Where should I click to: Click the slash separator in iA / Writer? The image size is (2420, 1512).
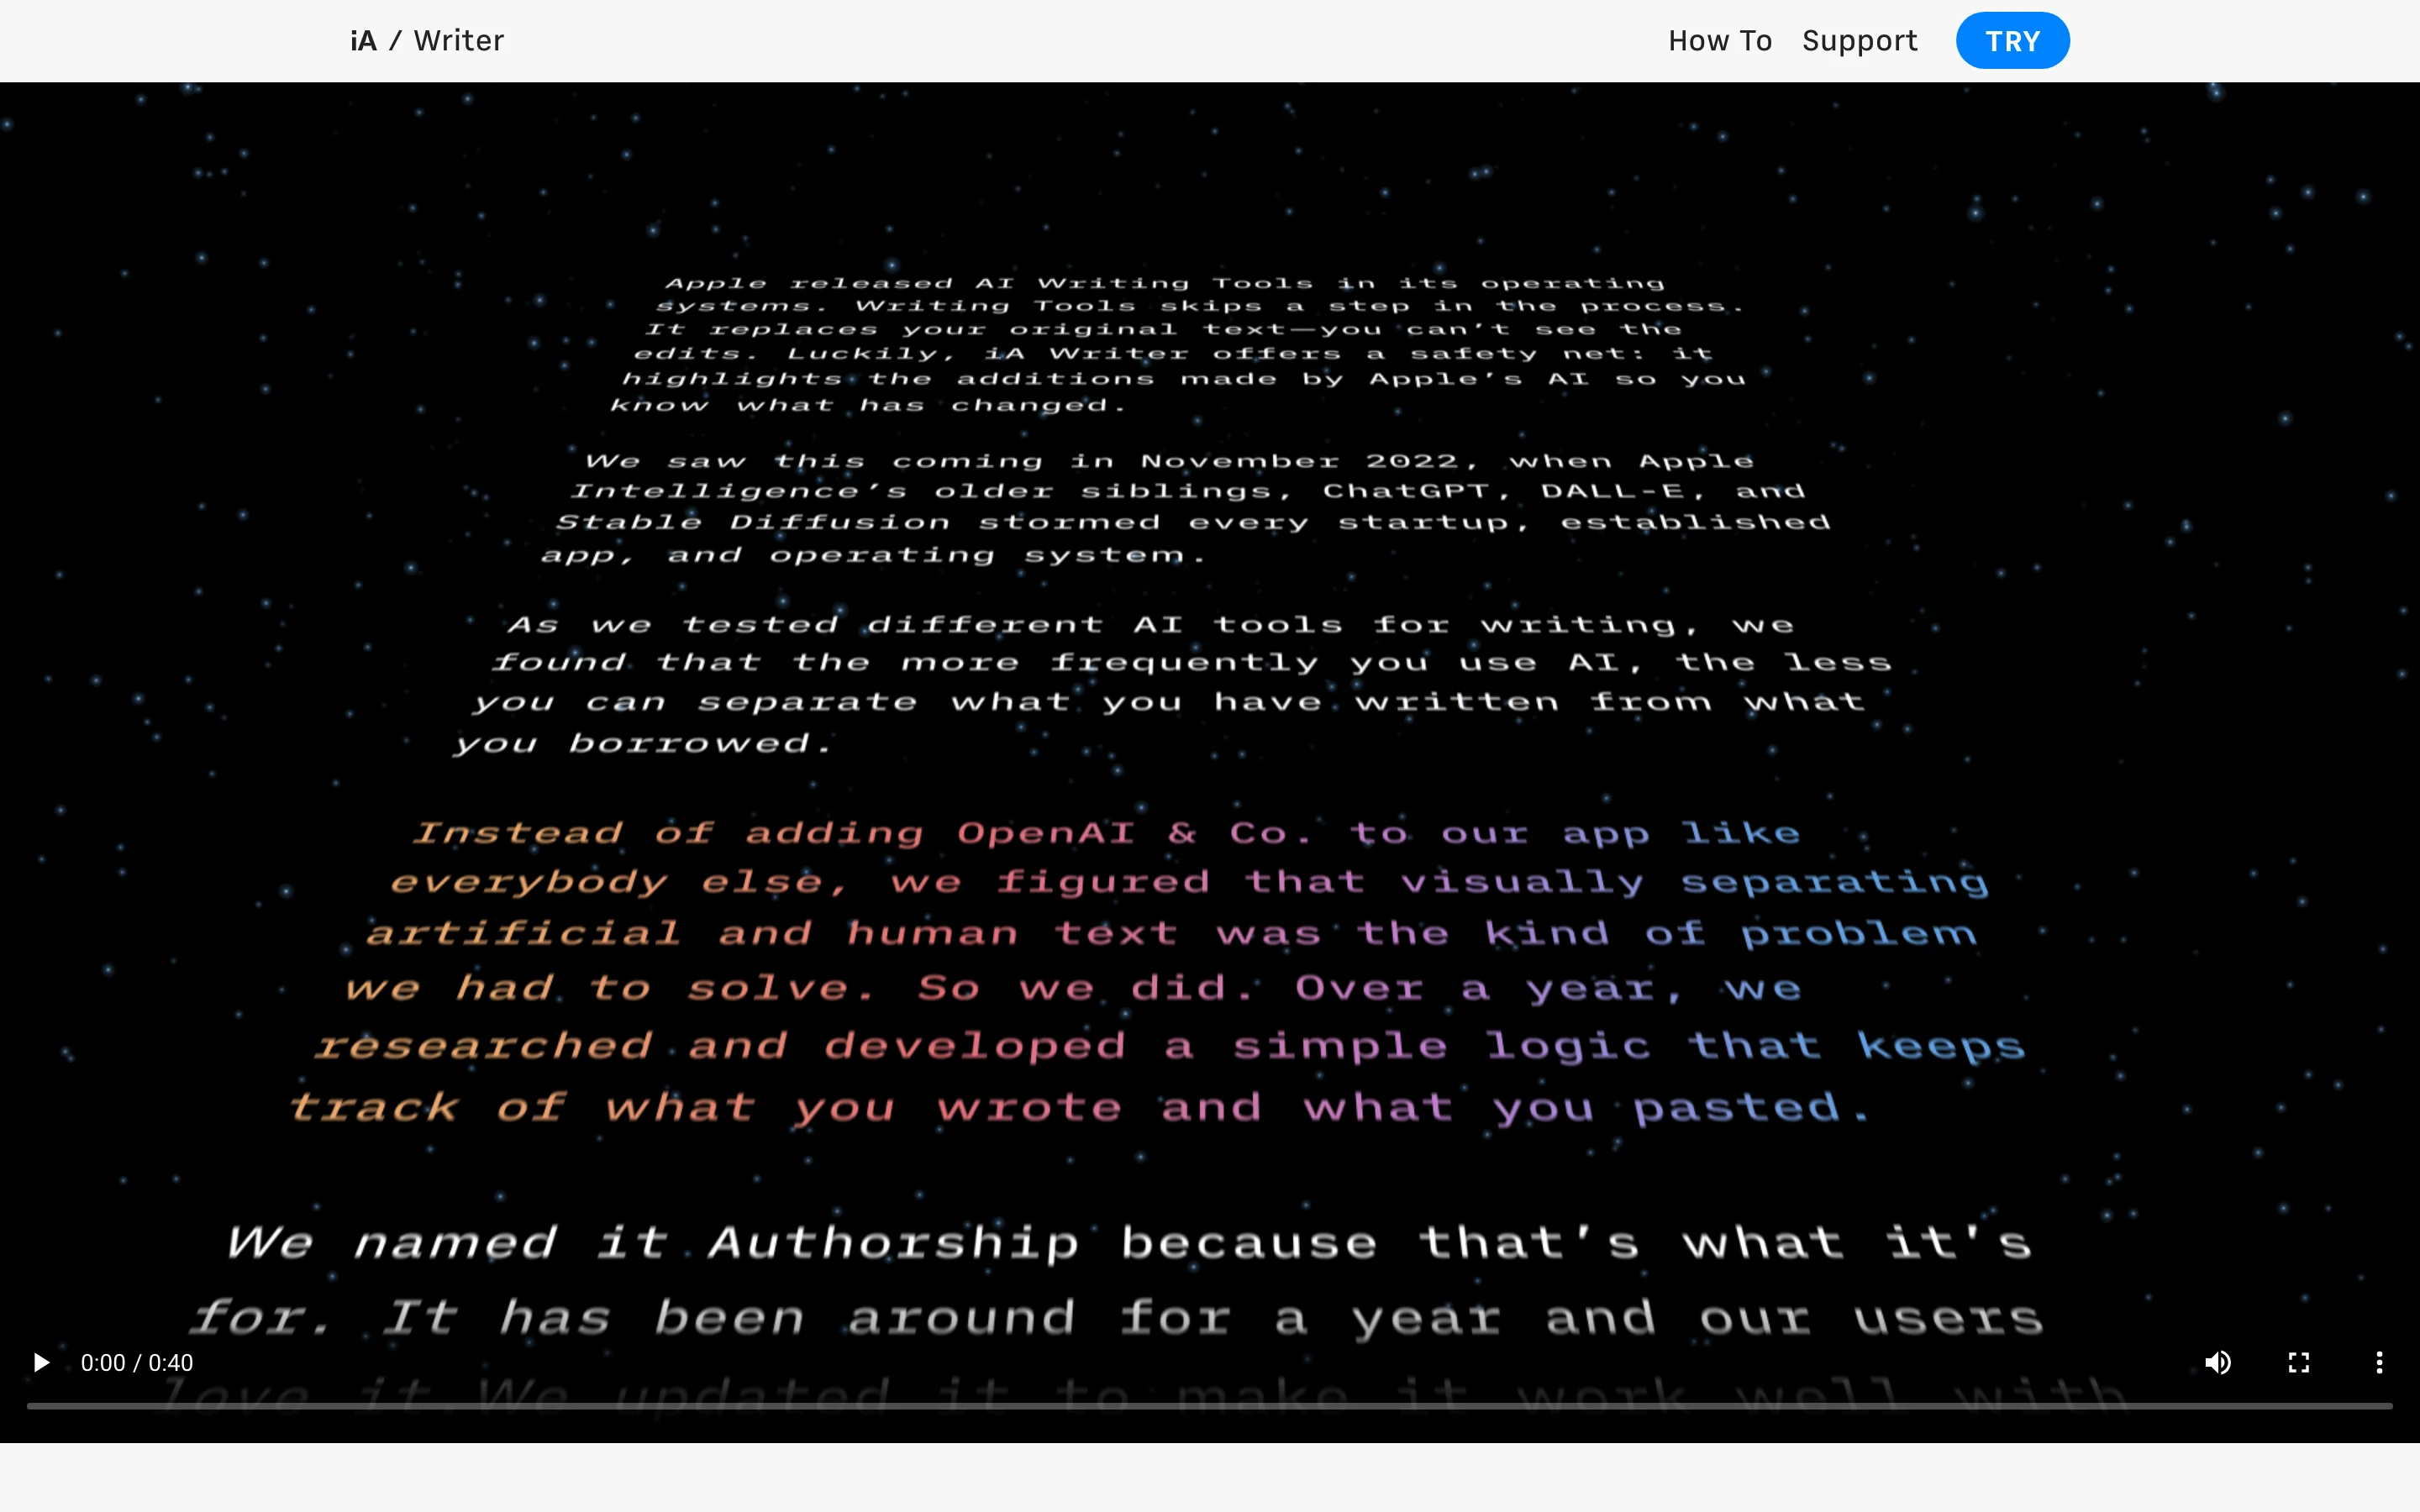click(395, 41)
